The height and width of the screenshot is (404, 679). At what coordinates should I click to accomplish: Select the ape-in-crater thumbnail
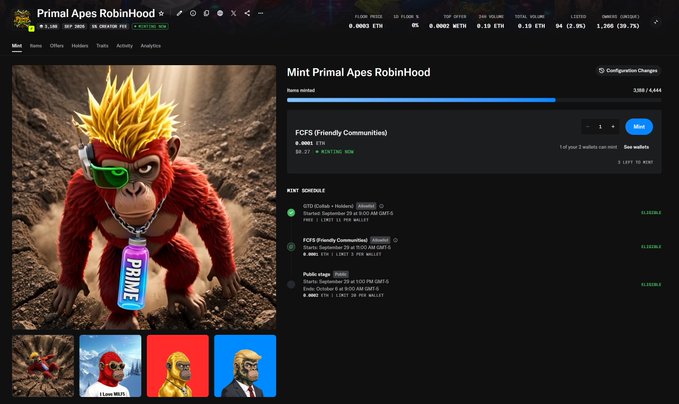pyautogui.click(x=43, y=366)
